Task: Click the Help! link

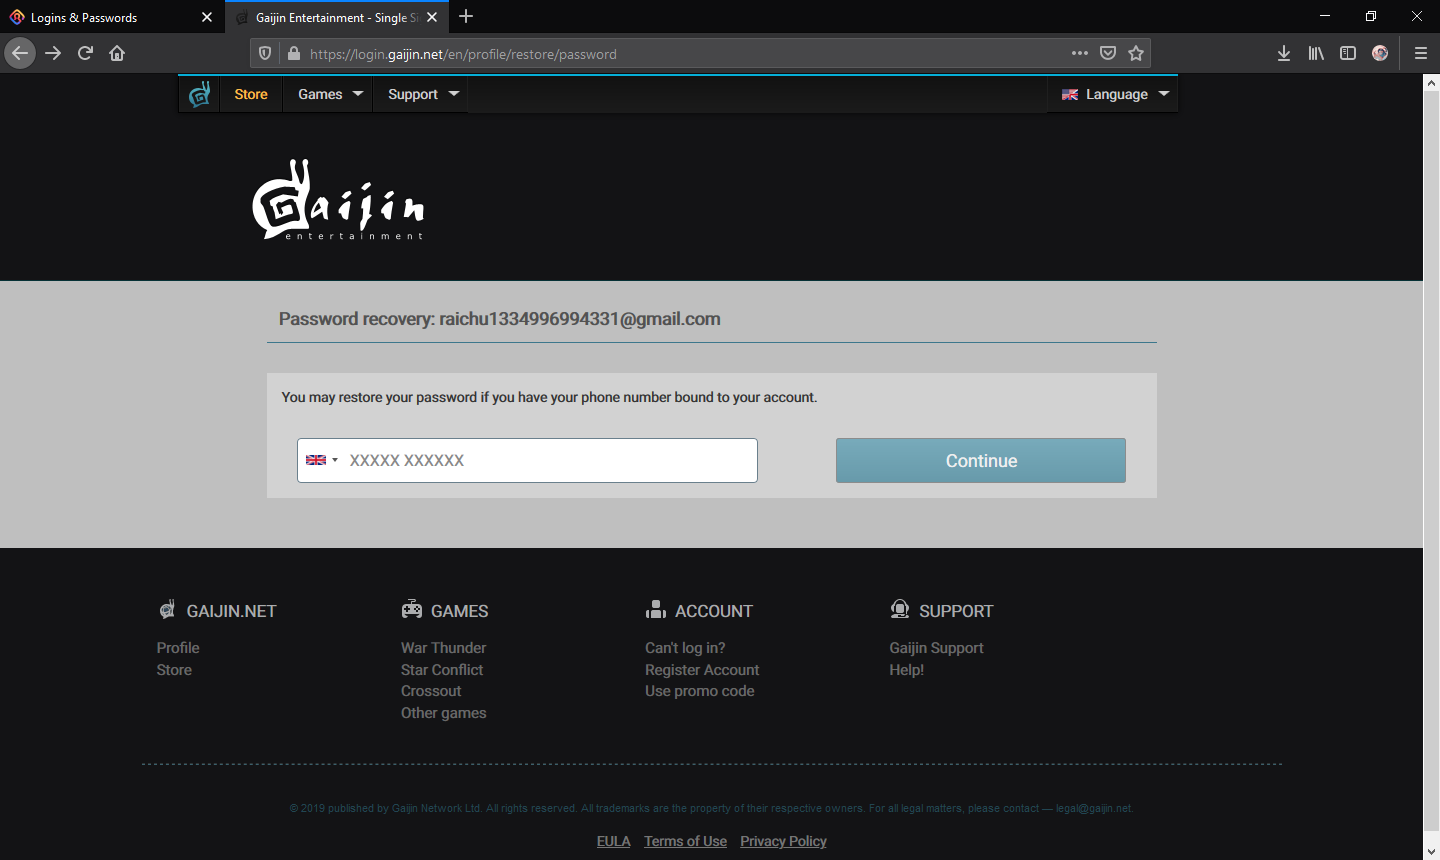Action: point(906,670)
